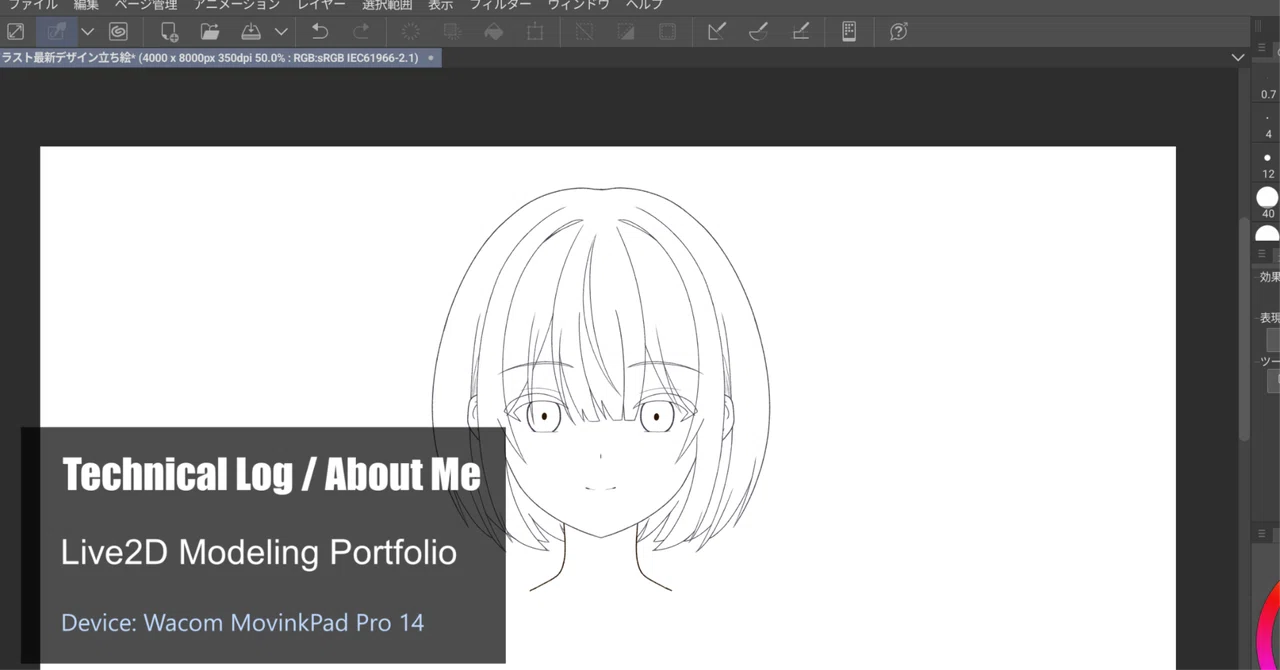Open the 編集 menu
The width and height of the screenshot is (1280, 670).
[86, 5]
